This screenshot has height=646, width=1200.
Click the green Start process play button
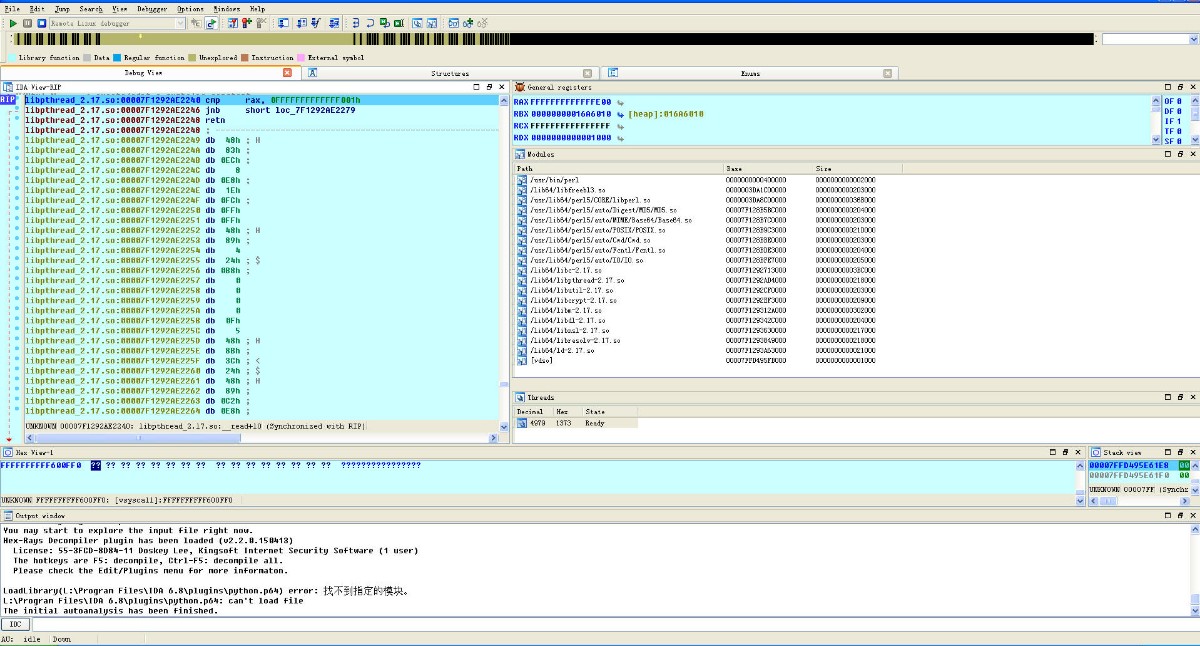click(13, 23)
